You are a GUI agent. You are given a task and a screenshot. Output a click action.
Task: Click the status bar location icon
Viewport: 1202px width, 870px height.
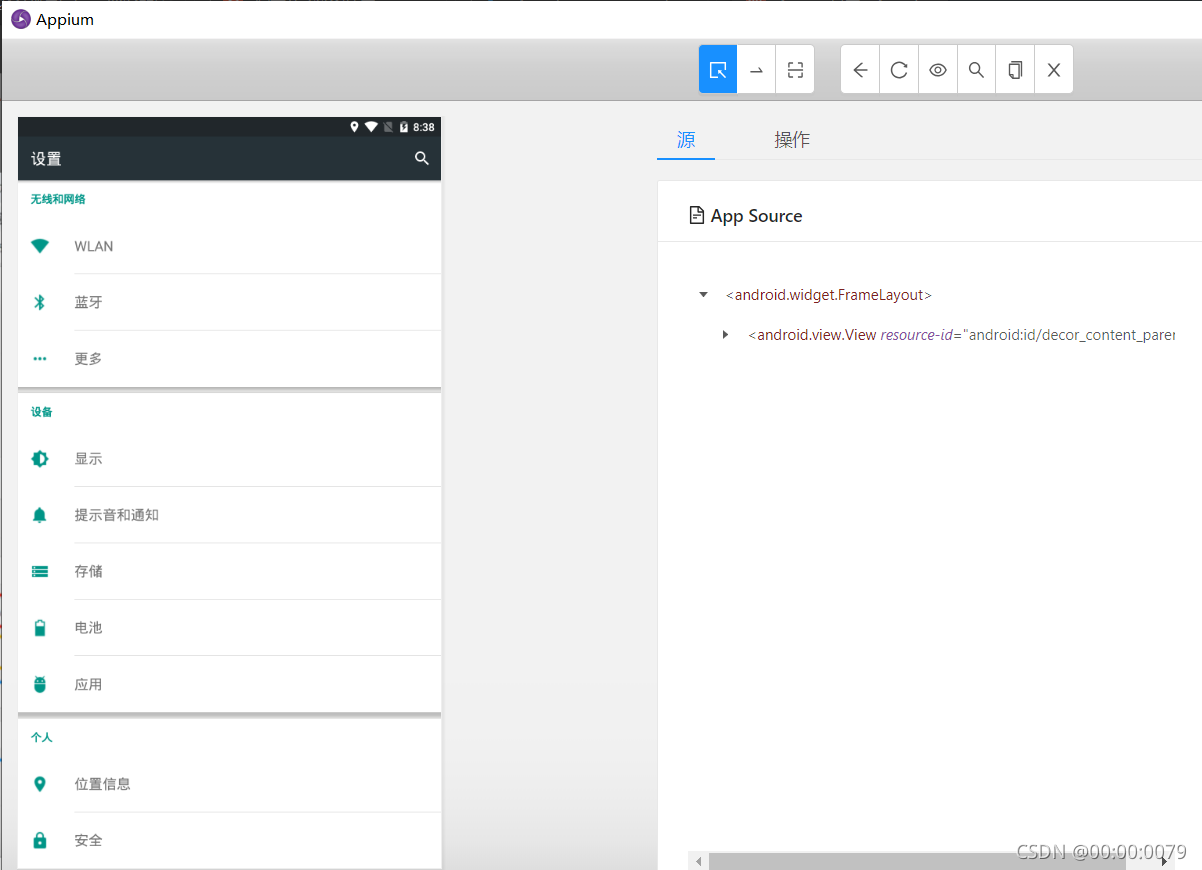coord(354,127)
